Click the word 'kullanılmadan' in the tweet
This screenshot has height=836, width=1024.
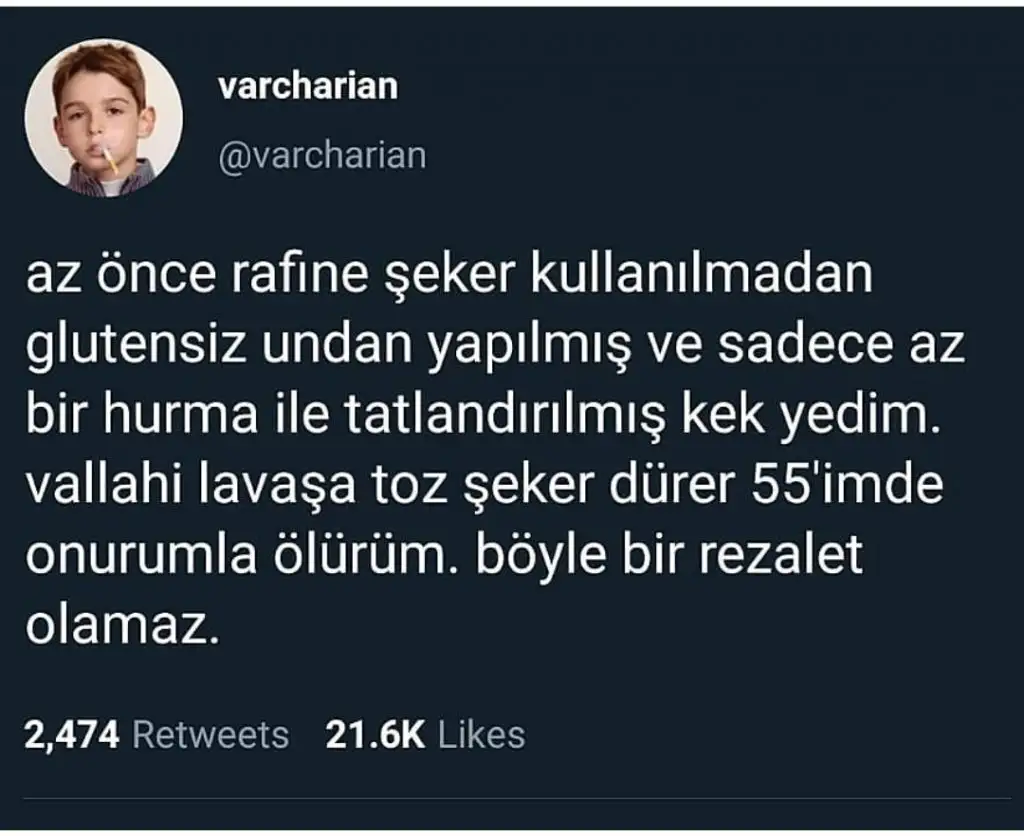pyautogui.click(x=701, y=274)
